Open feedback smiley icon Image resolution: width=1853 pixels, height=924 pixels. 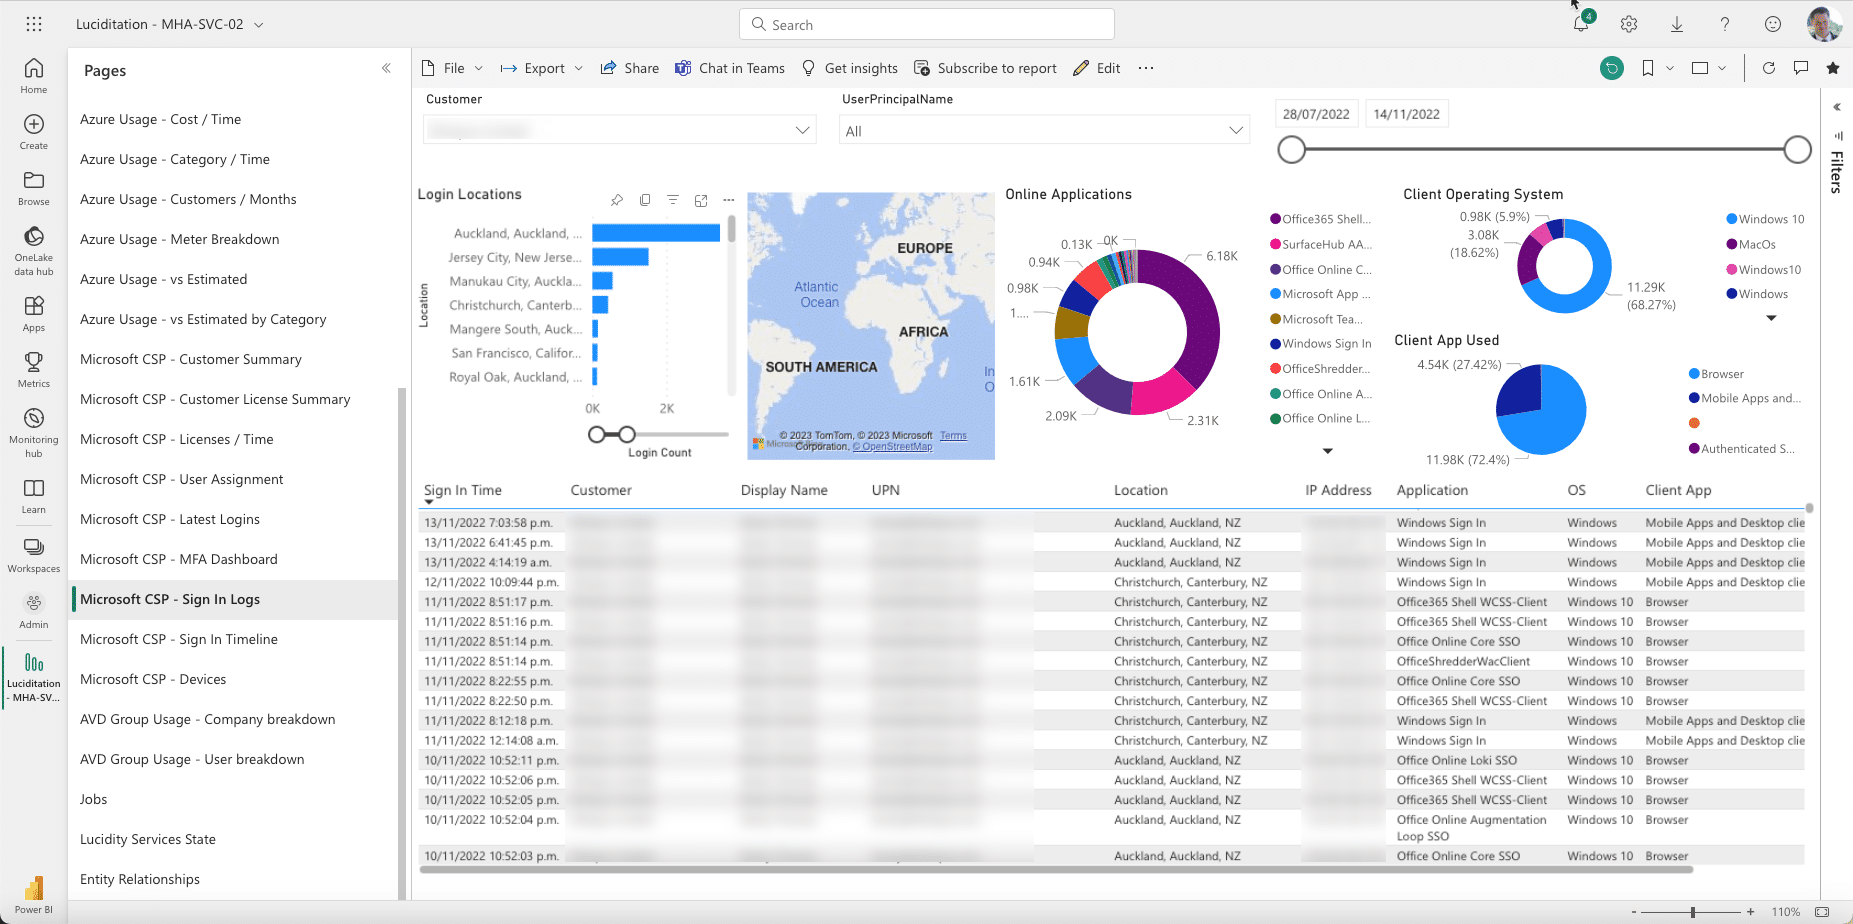coord(1773,24)
